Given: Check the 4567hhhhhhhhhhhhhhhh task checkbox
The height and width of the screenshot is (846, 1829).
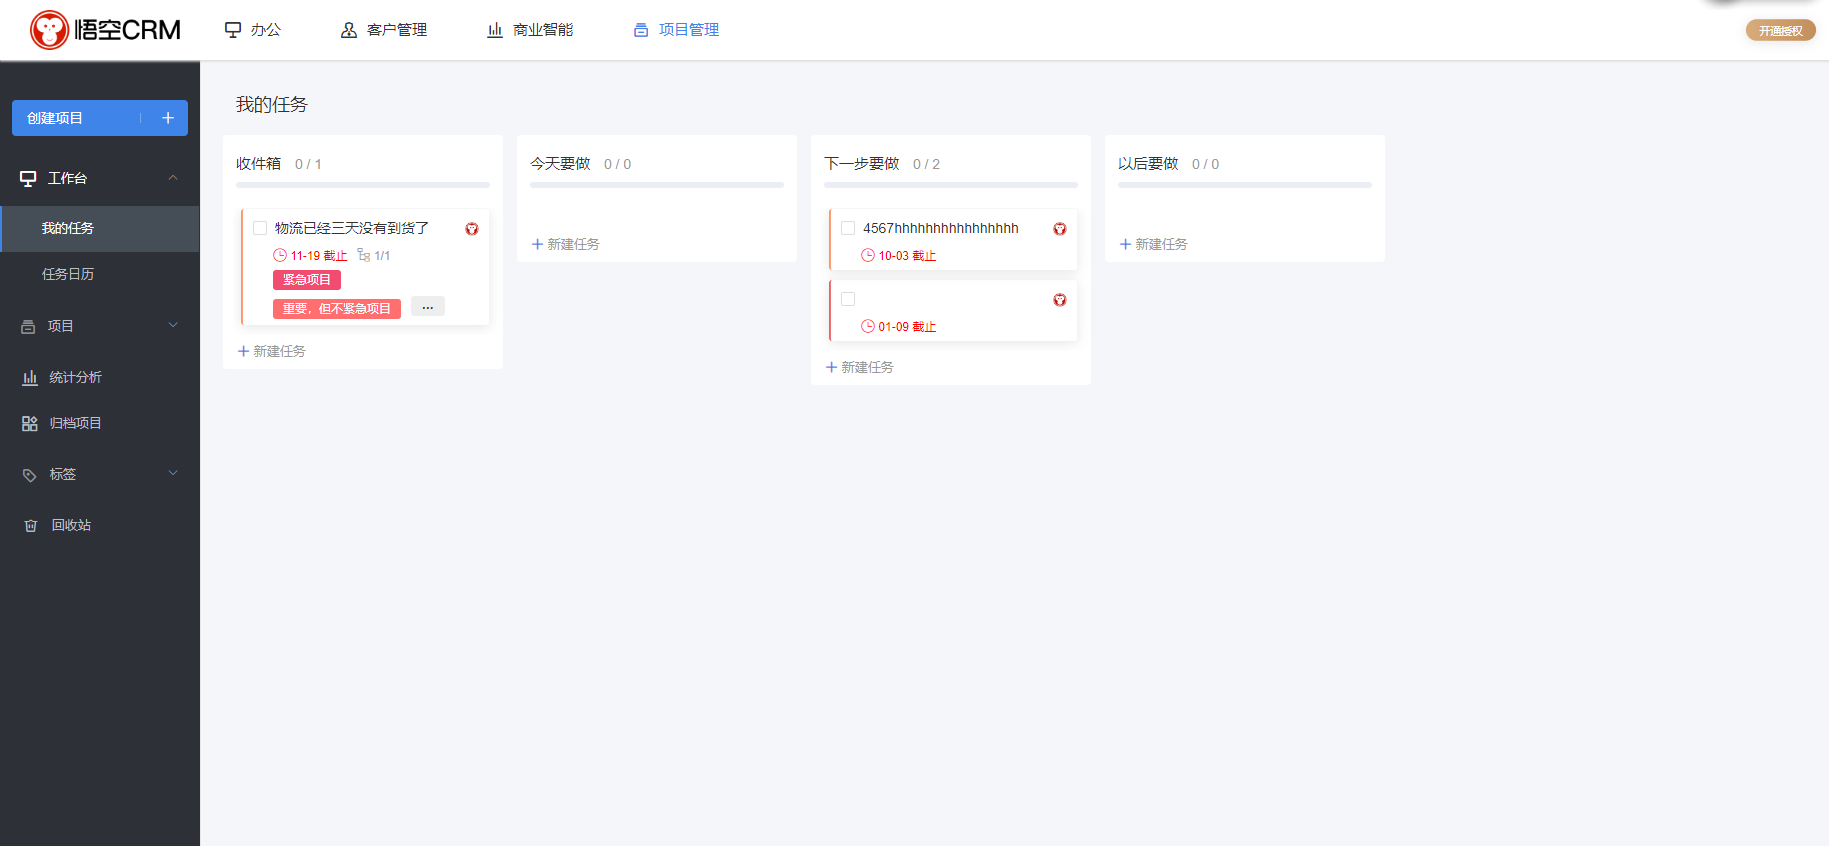Looking at the screenshot, I should tap(848, 228).
